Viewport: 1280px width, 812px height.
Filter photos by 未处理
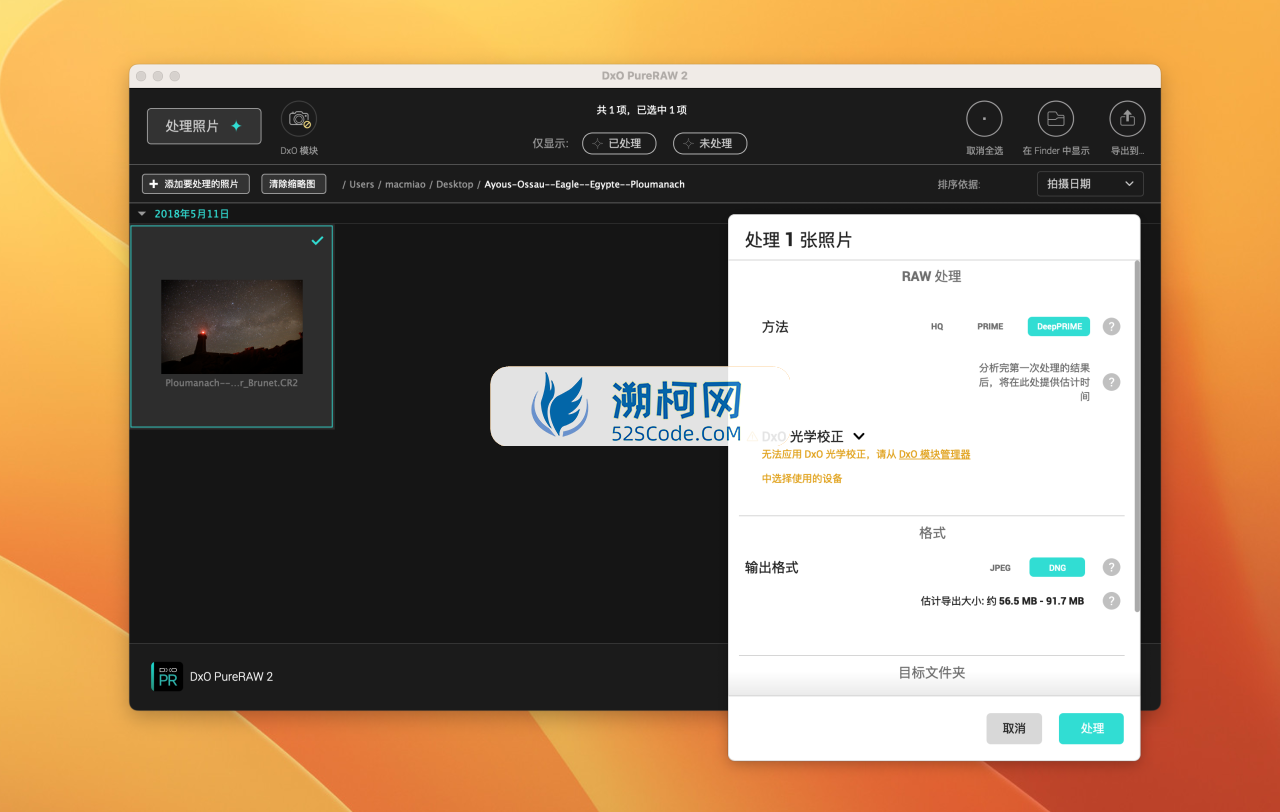click(710, 143)
